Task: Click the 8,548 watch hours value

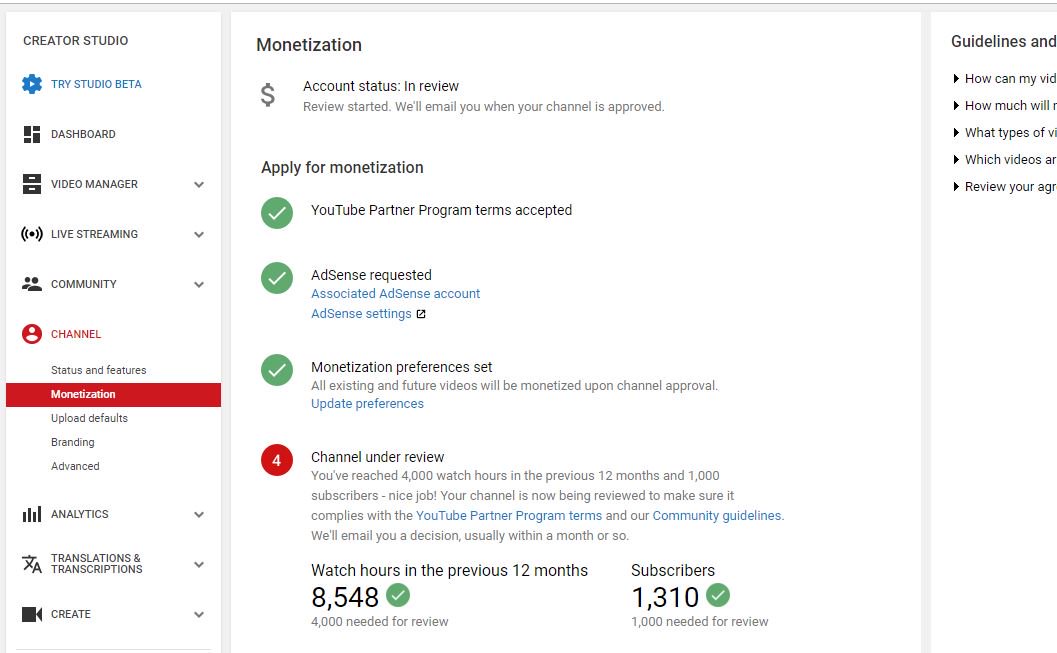Action: (345, 597)
